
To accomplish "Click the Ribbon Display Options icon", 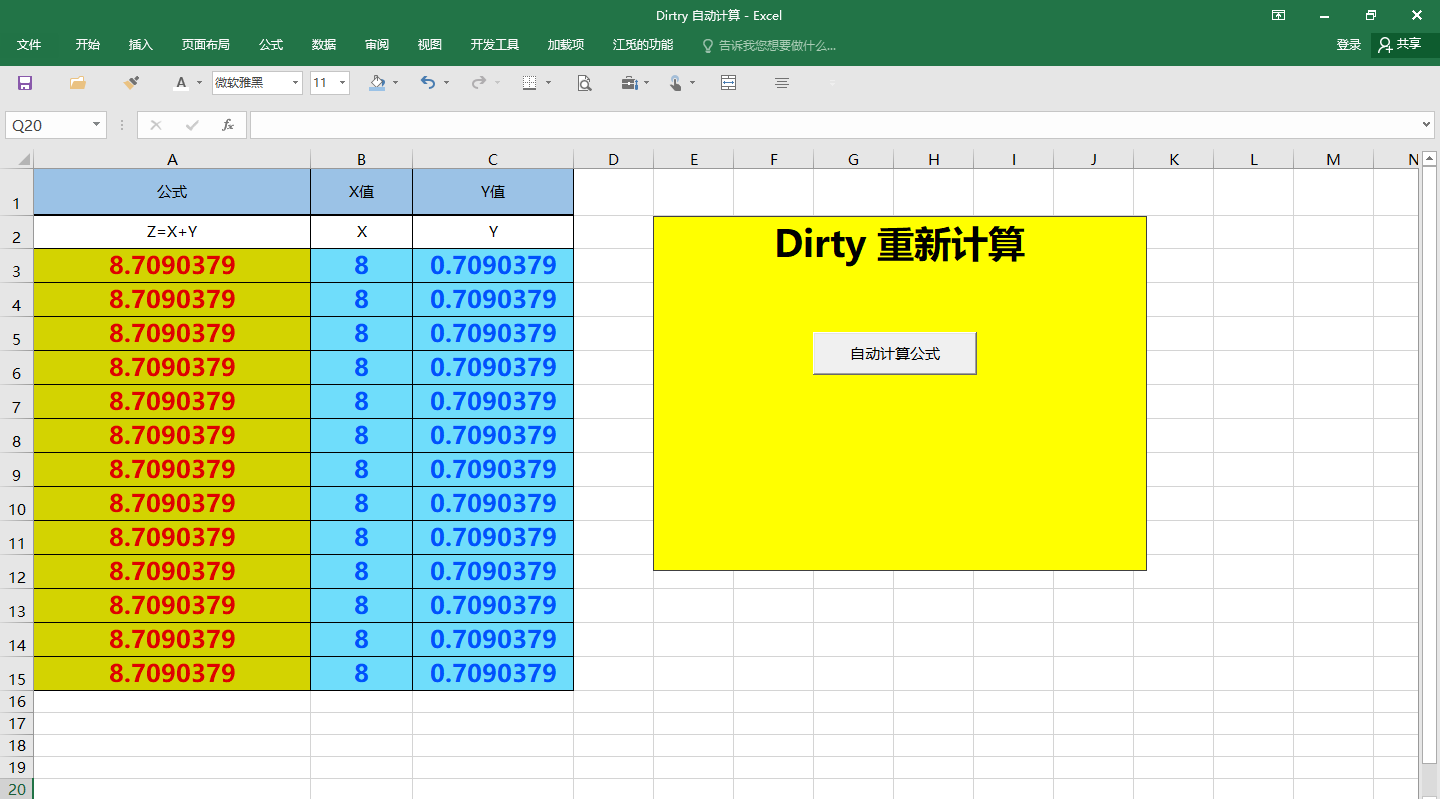I will (1278, 15).
